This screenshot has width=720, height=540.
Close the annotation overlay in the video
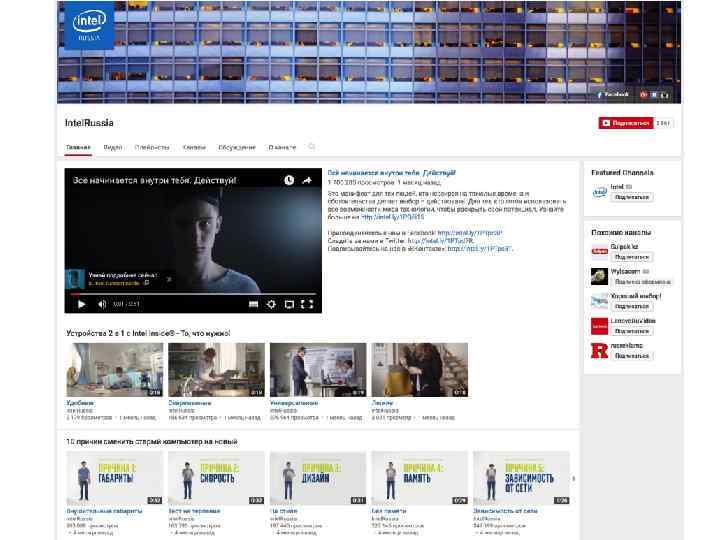[x=169, y=279]
